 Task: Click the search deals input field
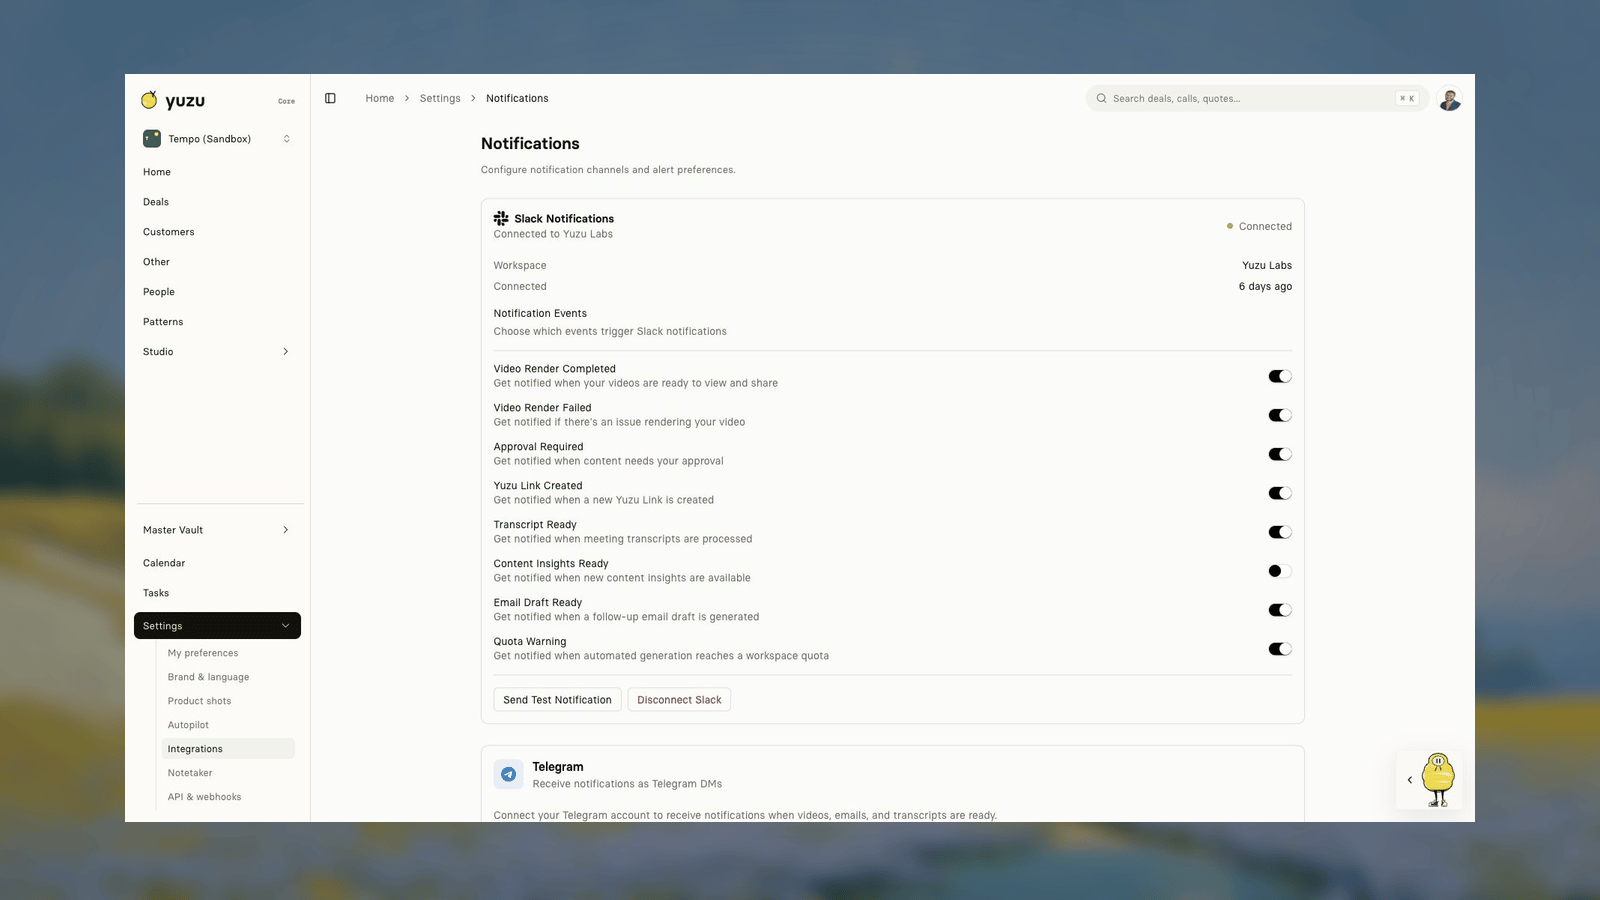(x=1257, y=98)
